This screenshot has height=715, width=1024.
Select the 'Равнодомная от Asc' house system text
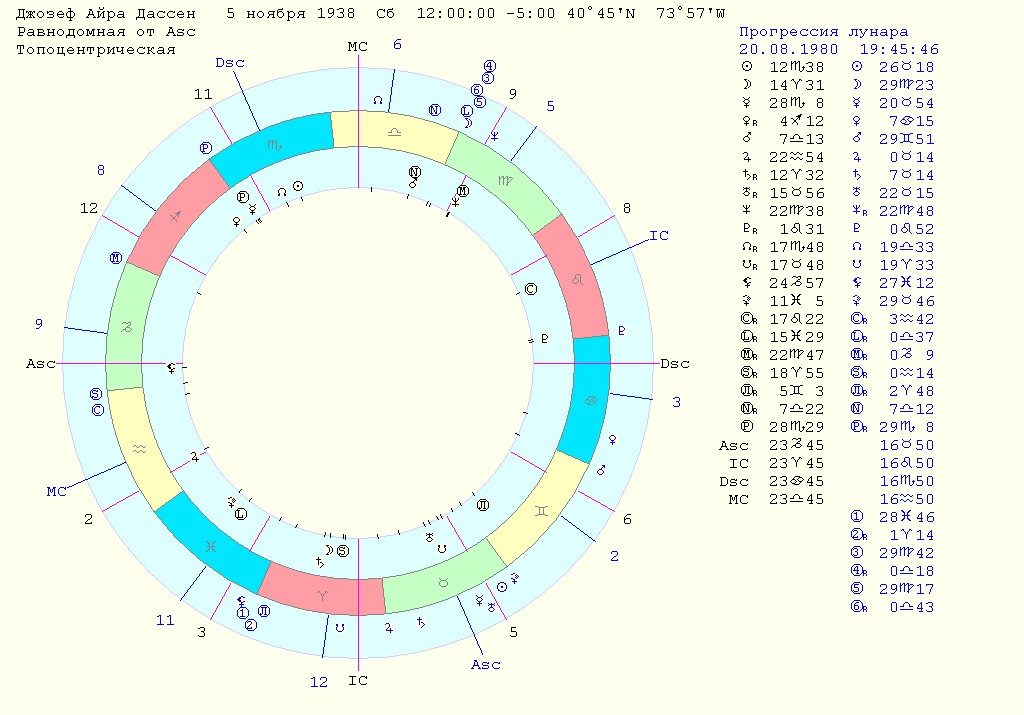106,32
